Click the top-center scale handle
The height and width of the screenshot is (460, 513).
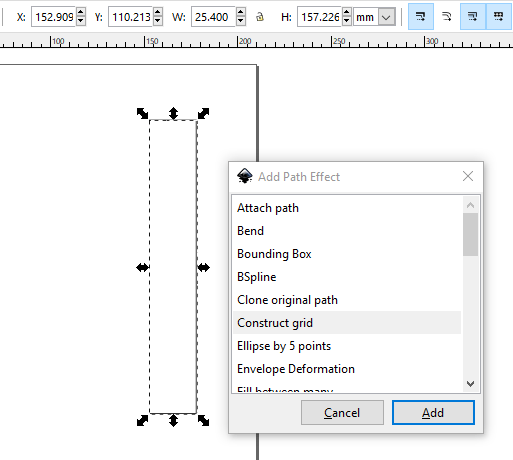[173, 113]
